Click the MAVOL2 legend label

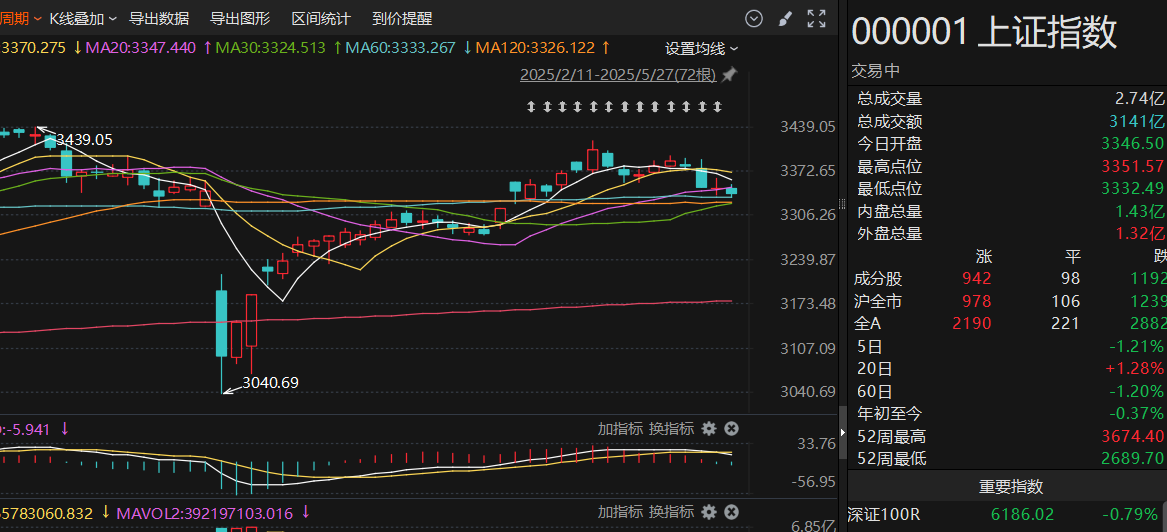click(204, 513)
